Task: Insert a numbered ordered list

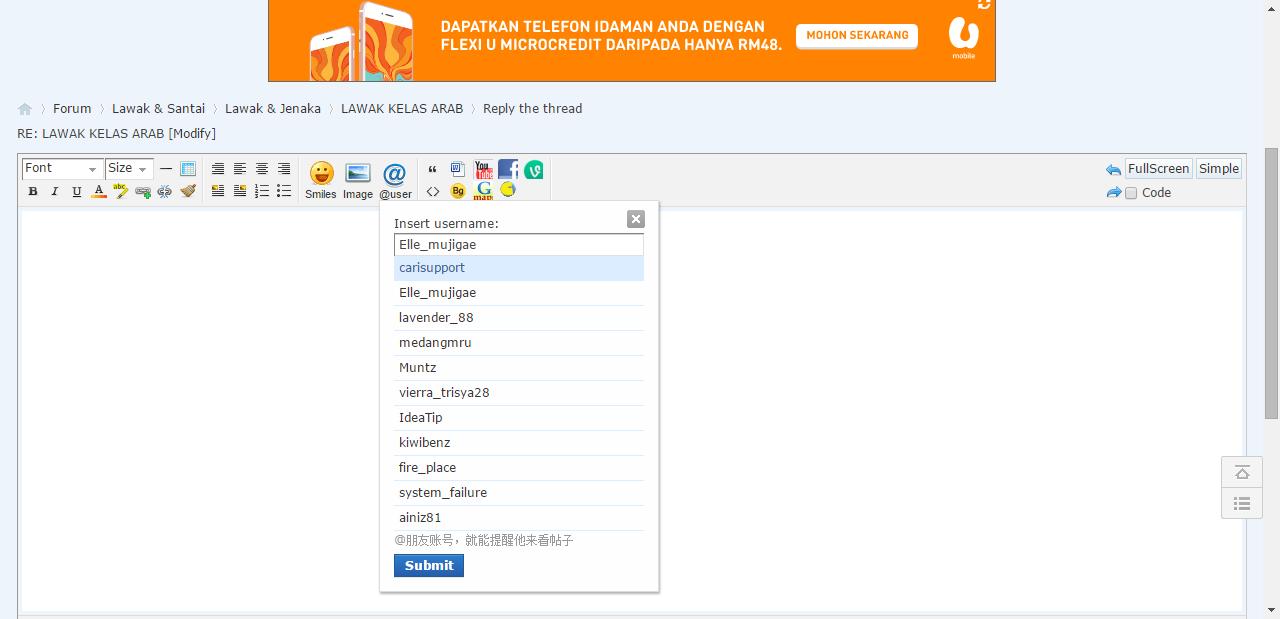Action: [262, 191]
